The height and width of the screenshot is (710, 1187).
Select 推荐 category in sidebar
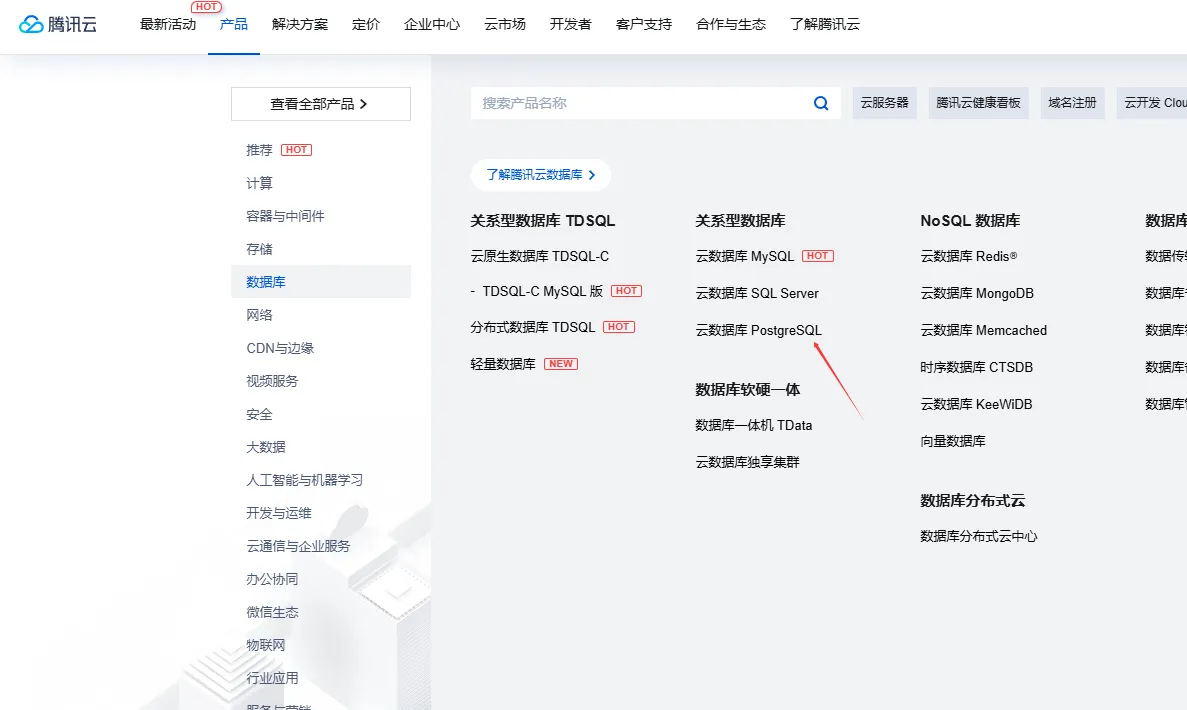(259, 150)
